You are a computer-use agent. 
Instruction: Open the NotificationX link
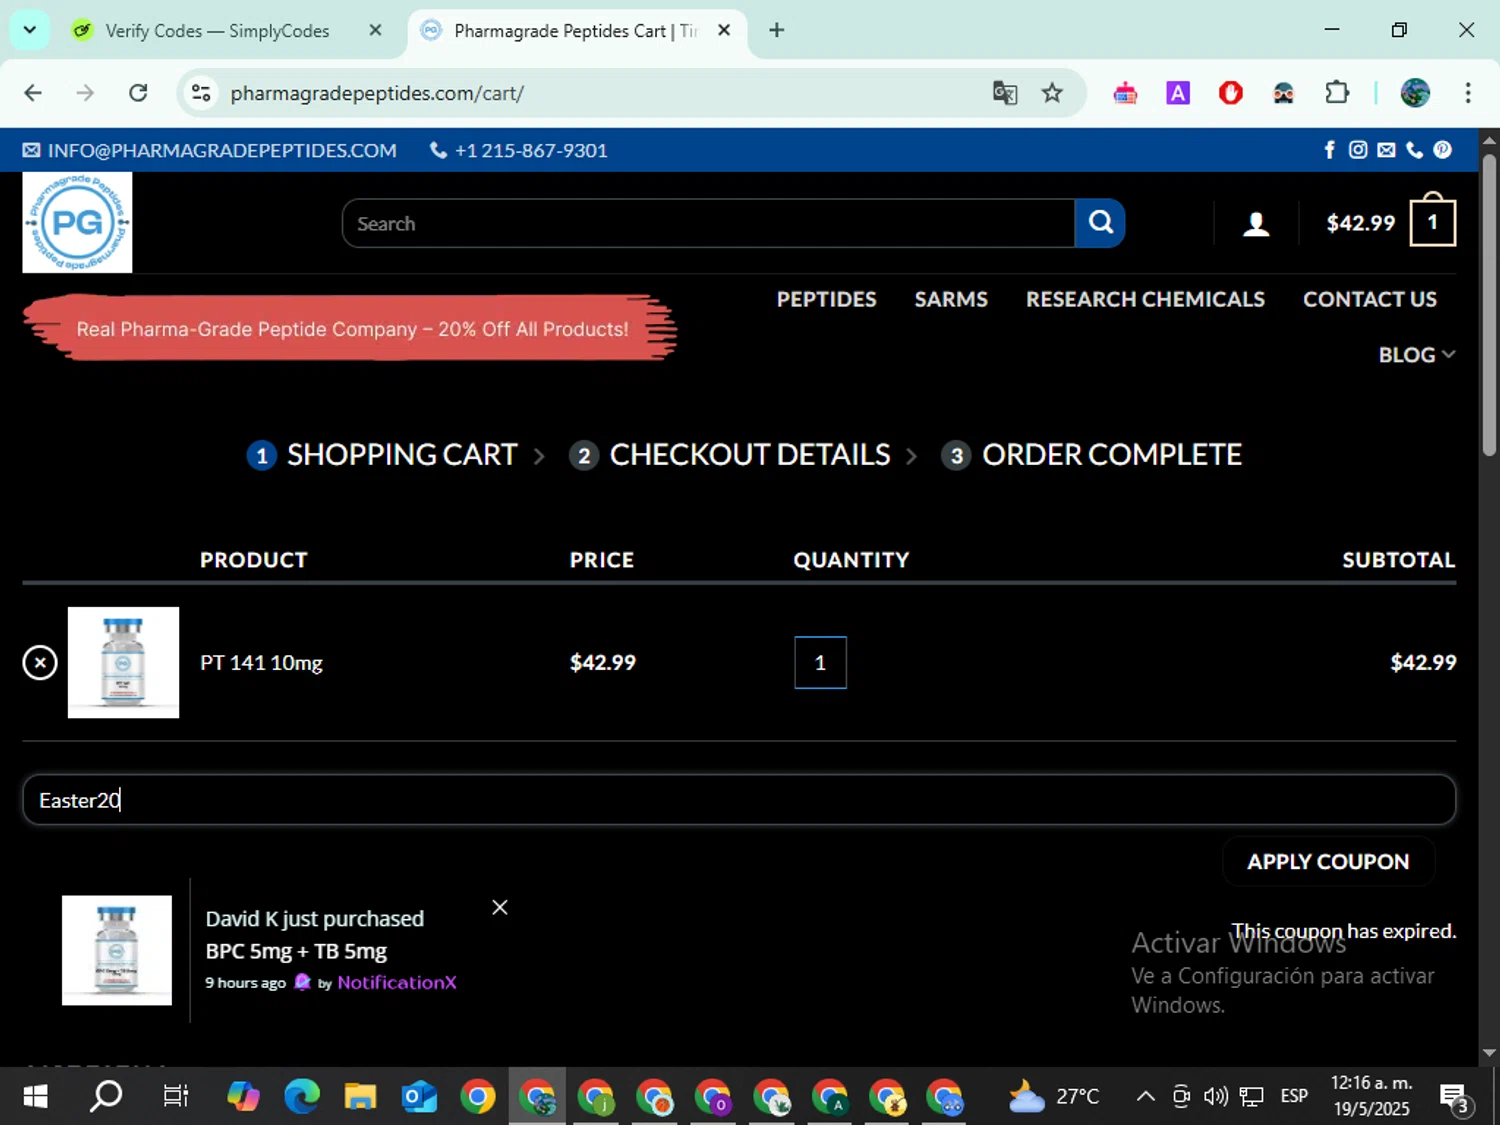pyautogui.click(x=396, y=982)
